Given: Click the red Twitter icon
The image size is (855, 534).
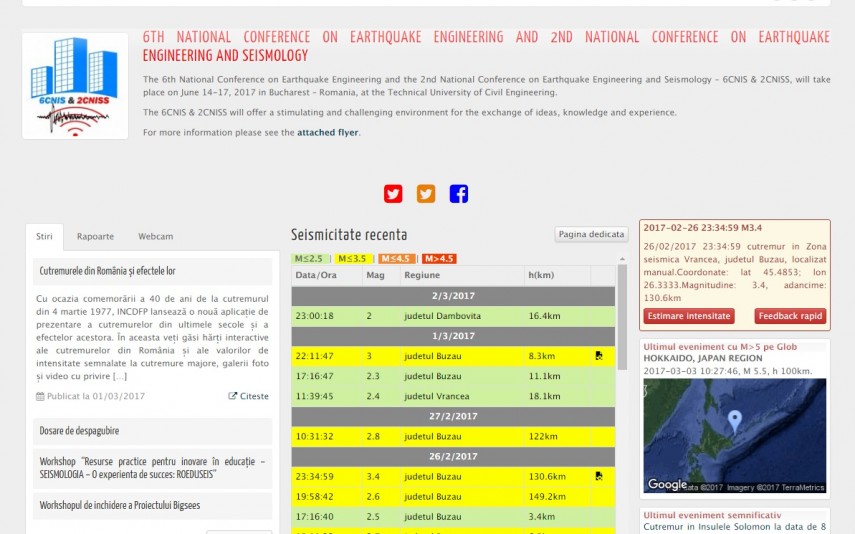Looking at the screenshot, I should point(393,194).
